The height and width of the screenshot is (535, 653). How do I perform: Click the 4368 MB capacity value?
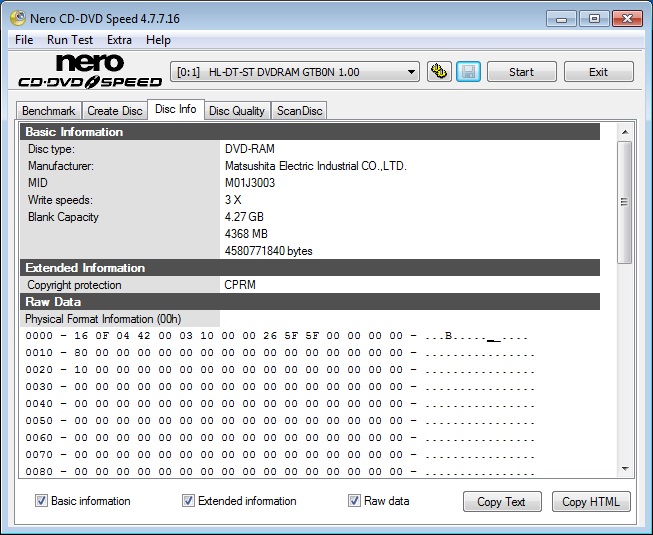[x=246, y=234]
